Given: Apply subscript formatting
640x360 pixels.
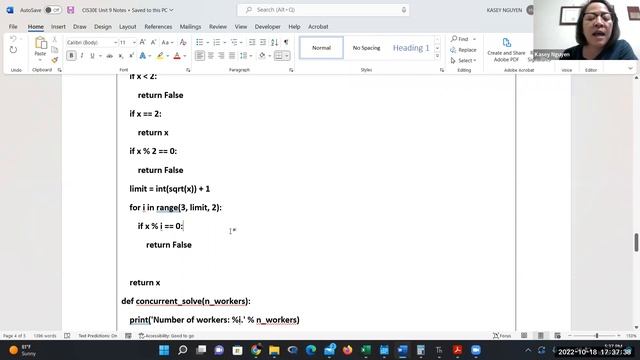Looking at the screenshot, I should pyautogui.click(x=121, y=56).
